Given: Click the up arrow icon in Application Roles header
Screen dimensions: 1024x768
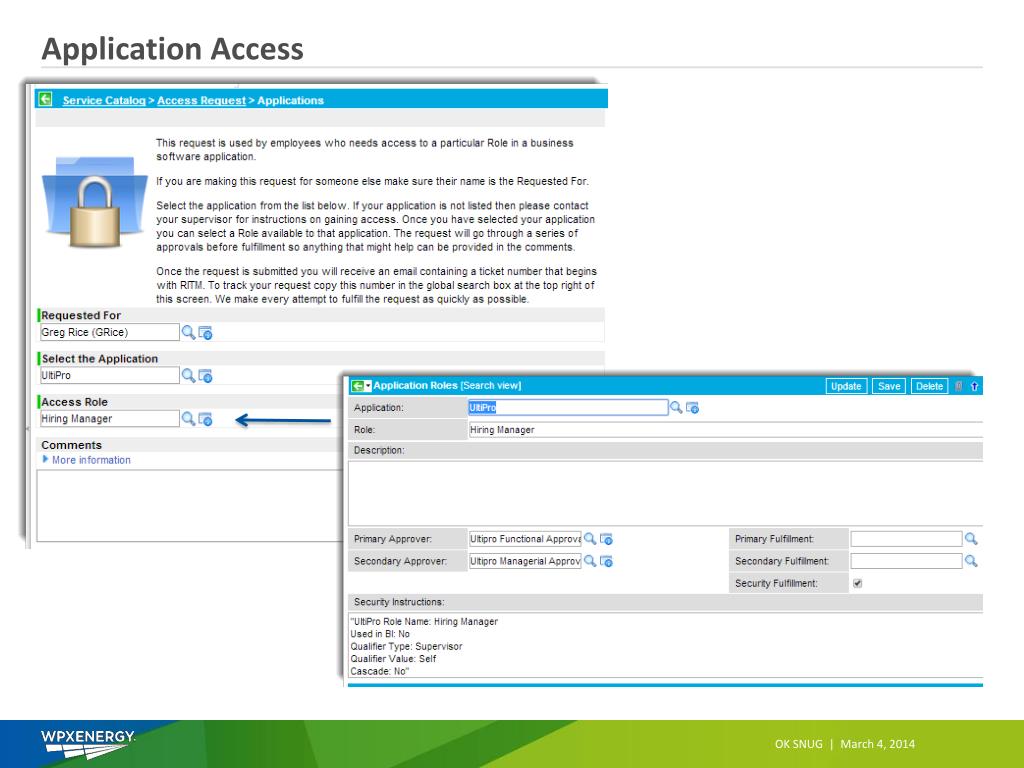Looking at the screenshot, I should (x=974, y=386).
